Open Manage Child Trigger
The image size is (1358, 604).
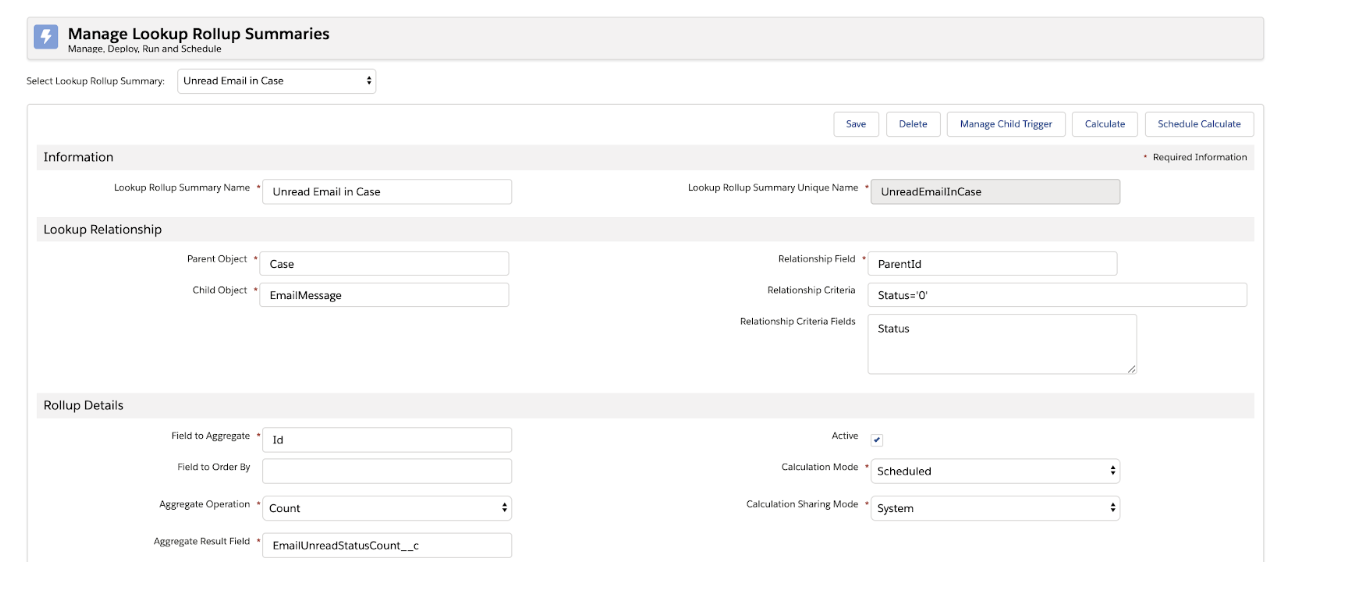[x=1006, y=124]
